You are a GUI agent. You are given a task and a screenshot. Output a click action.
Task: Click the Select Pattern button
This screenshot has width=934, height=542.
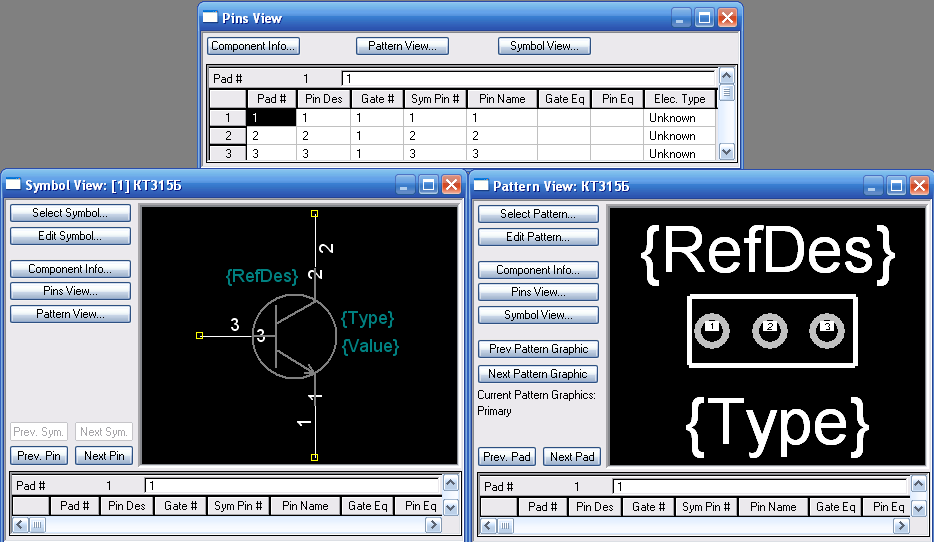coord(538,214)
